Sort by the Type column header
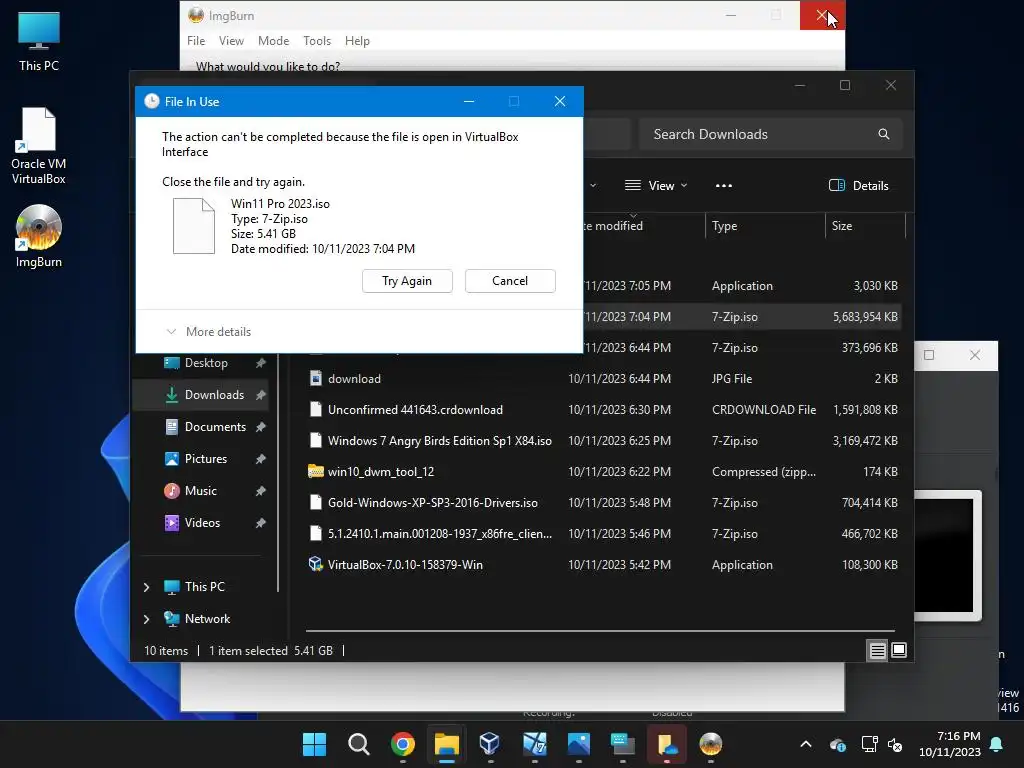This screenshot has height=768, width=1024. click(765, 226)
